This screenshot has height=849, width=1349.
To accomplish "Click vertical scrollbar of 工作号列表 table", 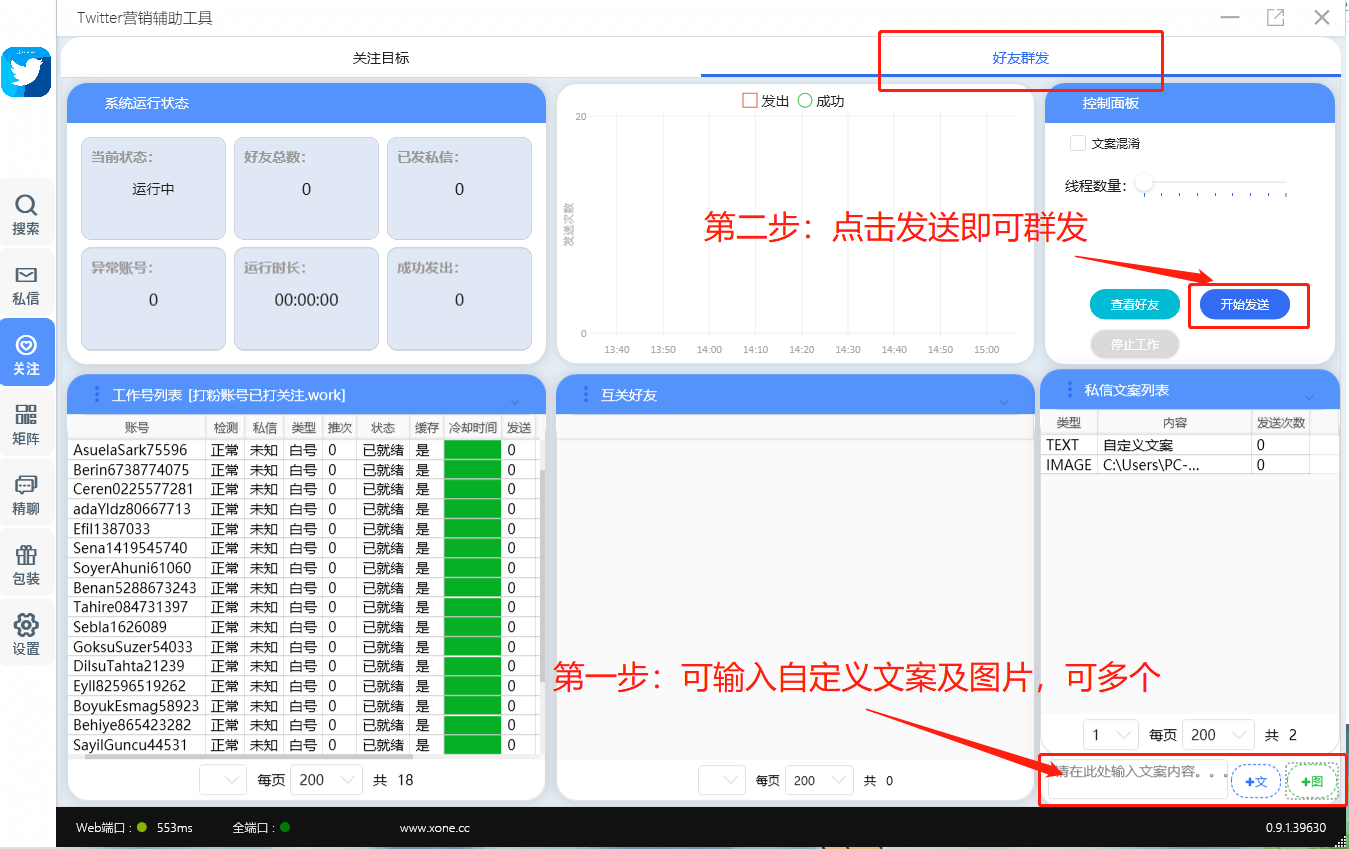I will click(x=543, y=575).
